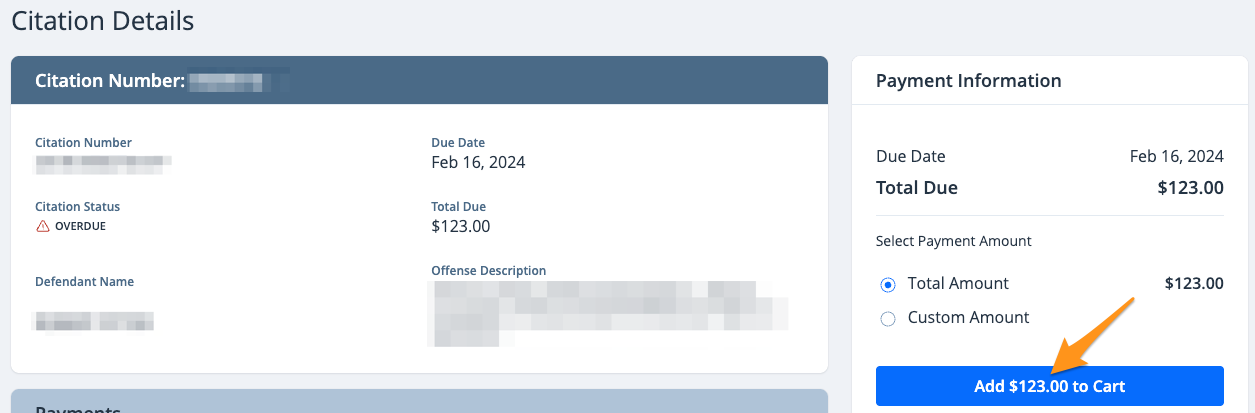Click the Offense Description field label
The image size is (1255, 413).
coord(488,271)
